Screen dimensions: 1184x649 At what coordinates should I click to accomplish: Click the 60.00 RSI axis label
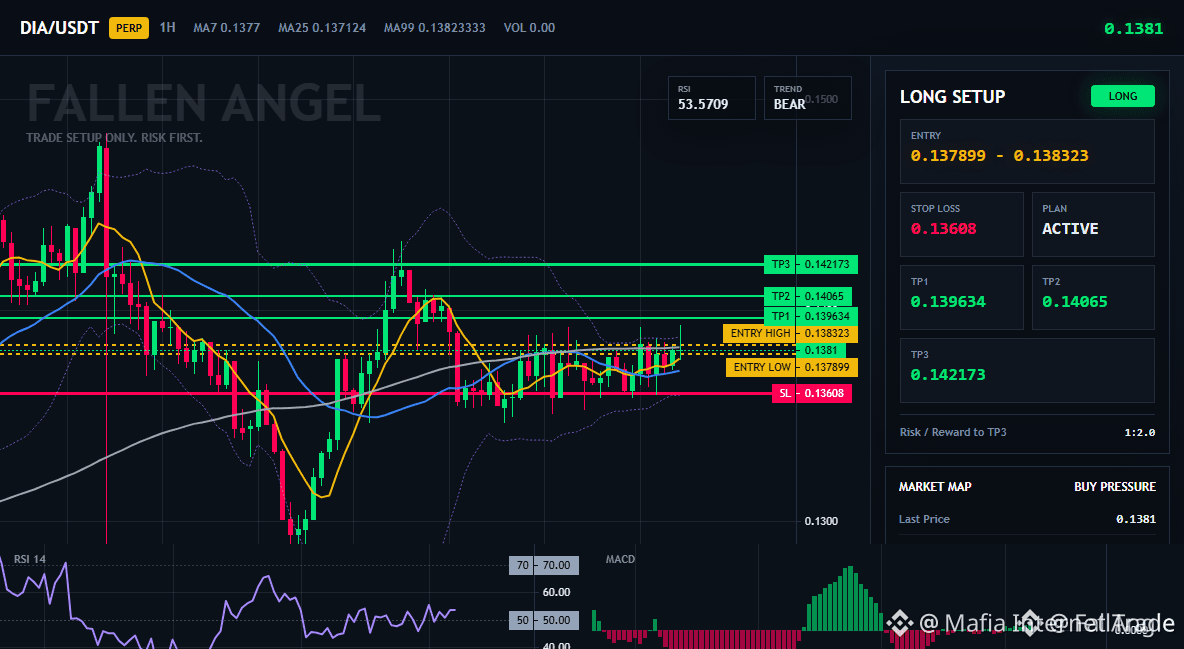point(557,592)
